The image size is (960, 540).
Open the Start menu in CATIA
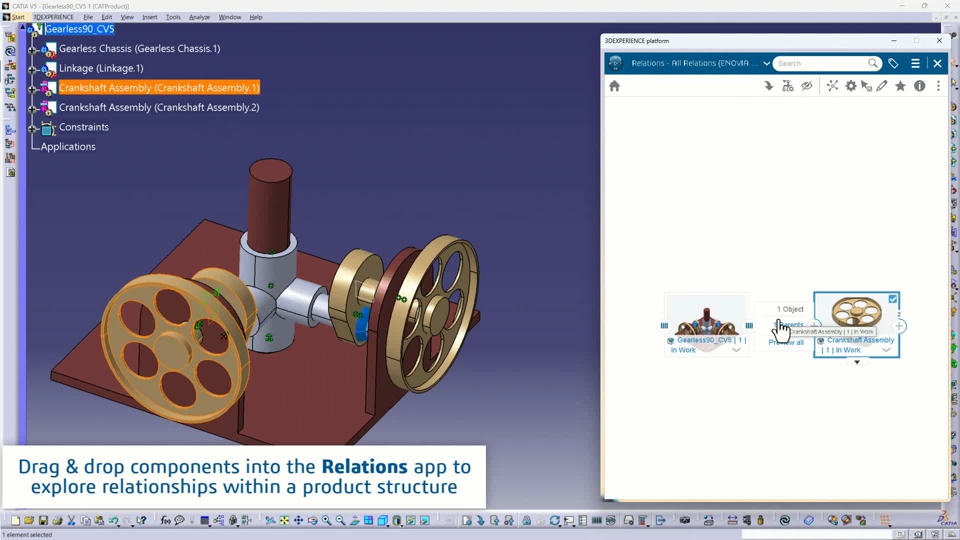click(x=18, y=17)
